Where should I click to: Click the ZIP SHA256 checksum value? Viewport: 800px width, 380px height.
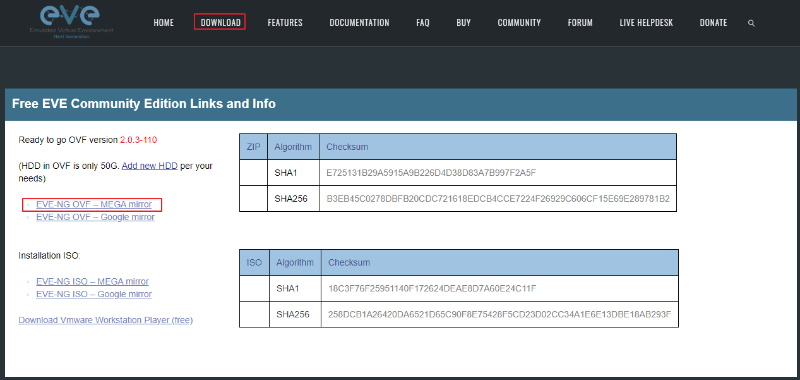pos(498,198)
